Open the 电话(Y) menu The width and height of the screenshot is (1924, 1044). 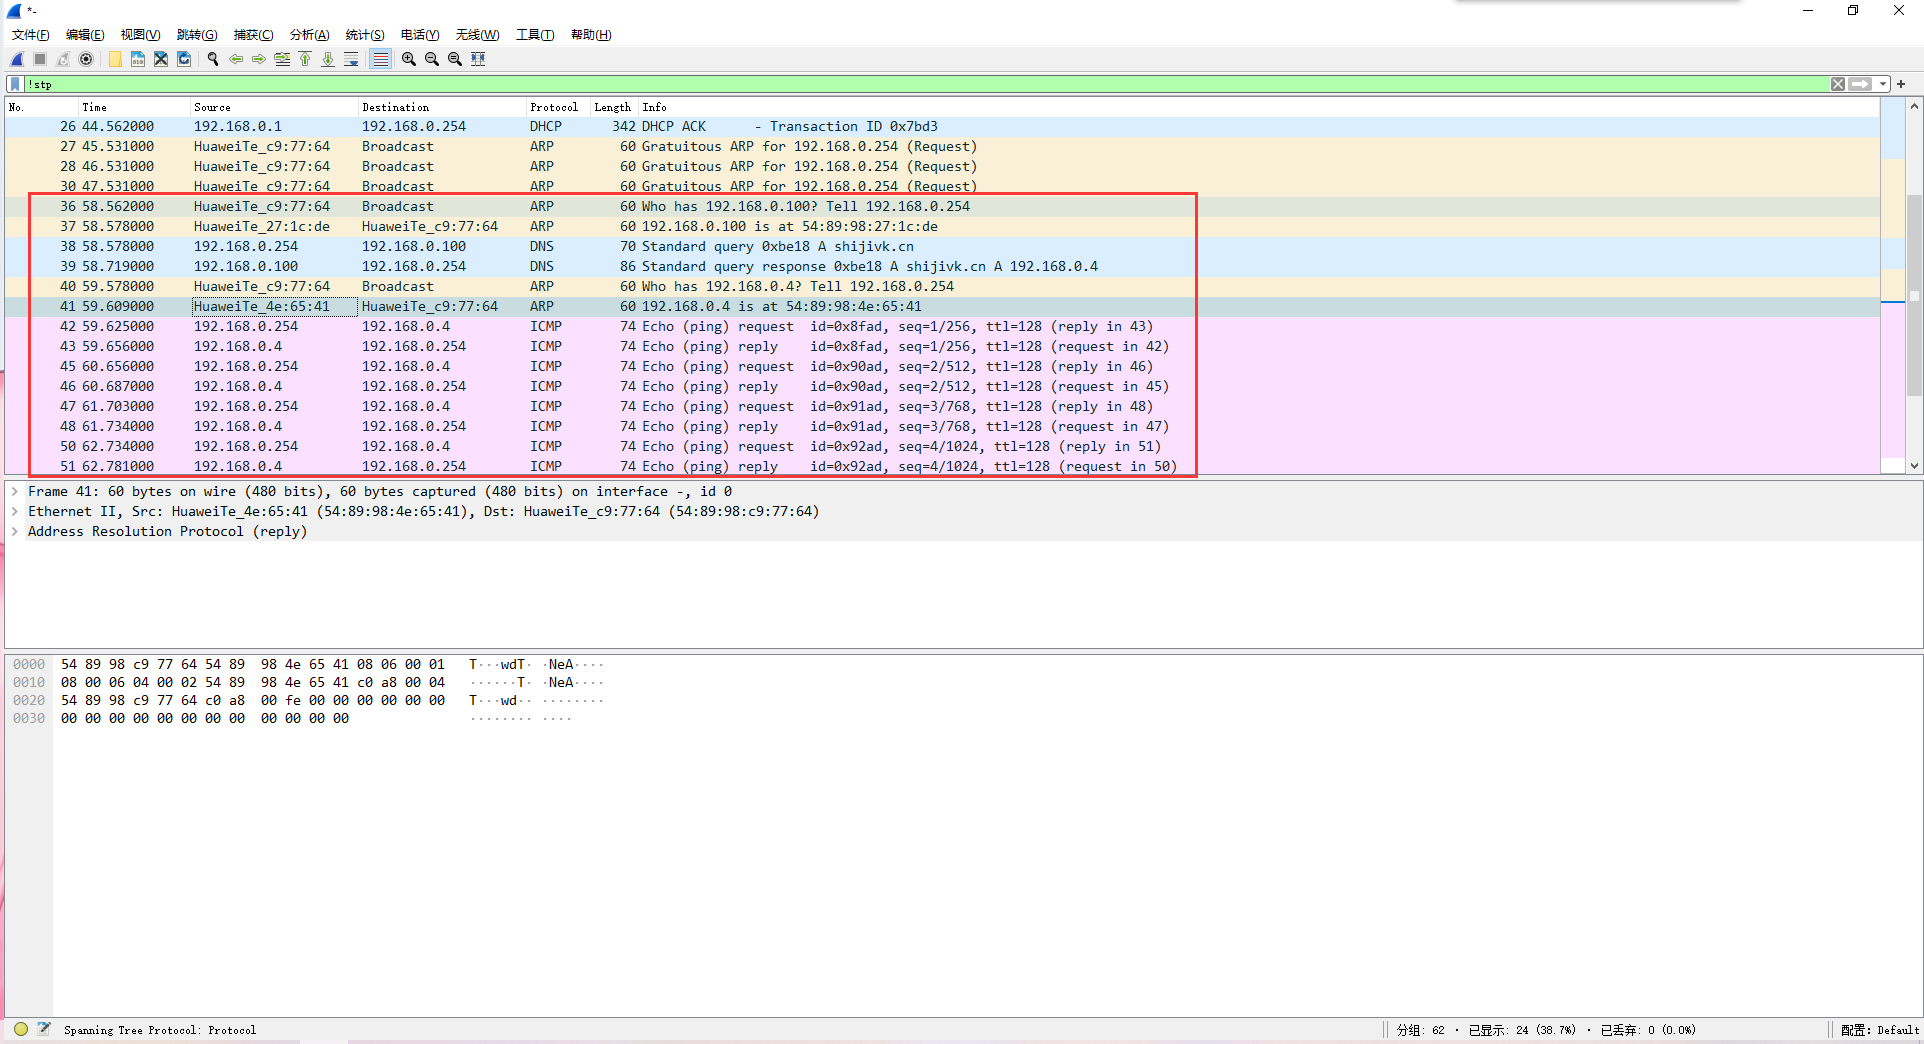[x=420, y=35]
